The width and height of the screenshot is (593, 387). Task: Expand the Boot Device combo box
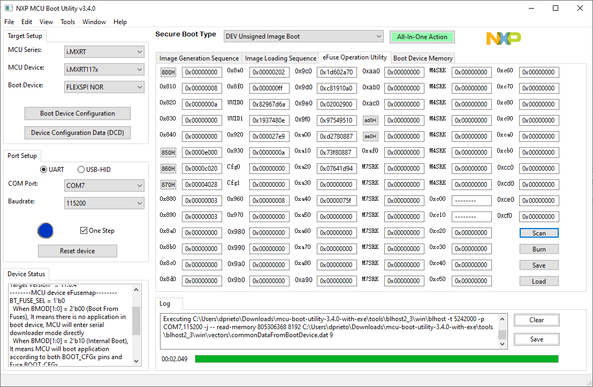pos(104,87)
